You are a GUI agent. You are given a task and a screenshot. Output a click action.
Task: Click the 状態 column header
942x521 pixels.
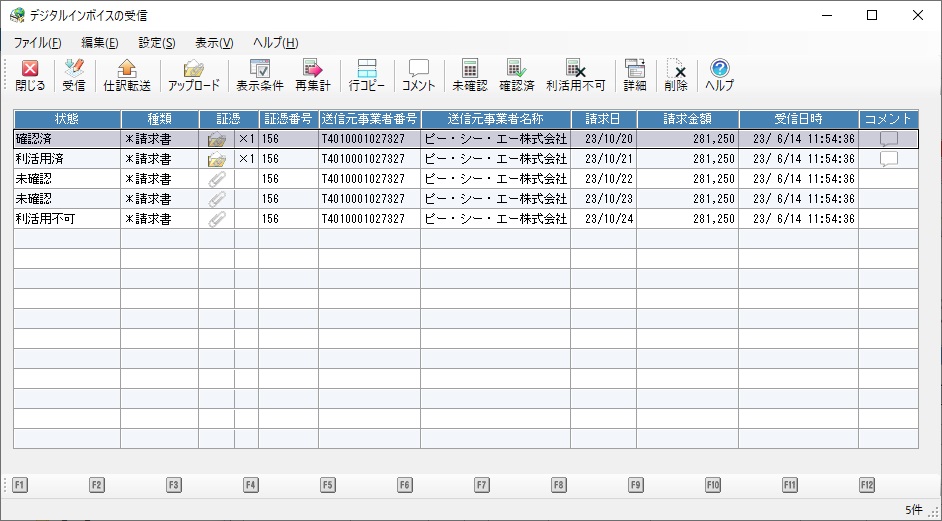[x=67, y=119]
